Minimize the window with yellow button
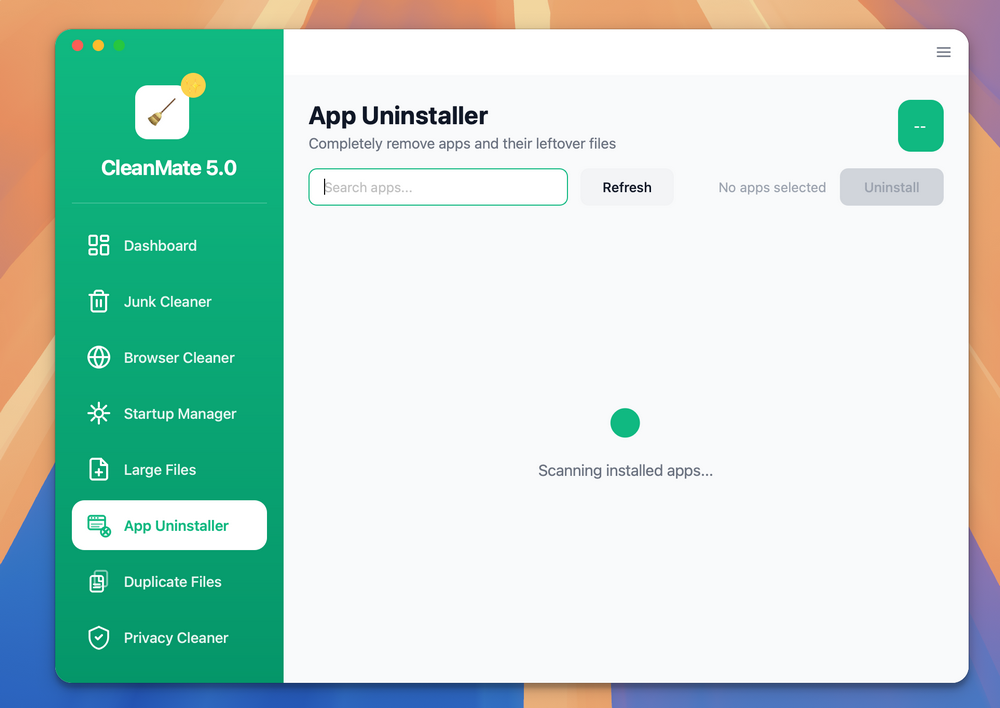Viewport: 1000px width, 708px height. pyautogui.click(x=98, y=45)
